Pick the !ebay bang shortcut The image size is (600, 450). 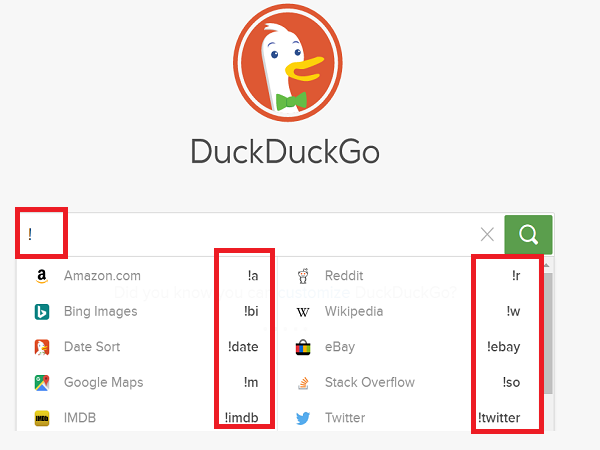coord(504,347)
